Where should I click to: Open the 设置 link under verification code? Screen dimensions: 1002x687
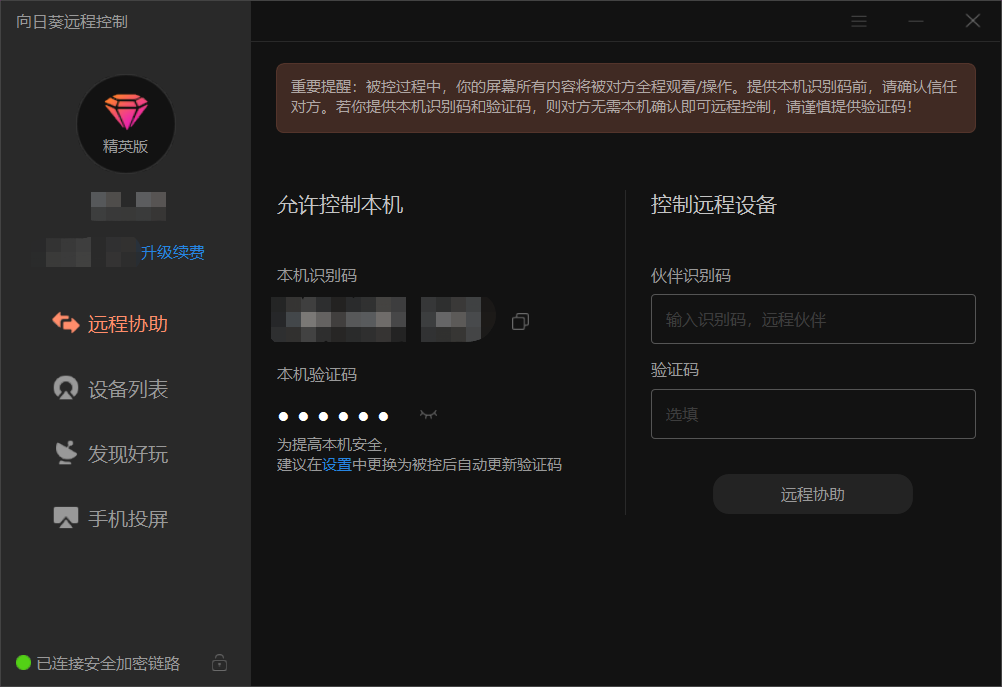[337, 465]
